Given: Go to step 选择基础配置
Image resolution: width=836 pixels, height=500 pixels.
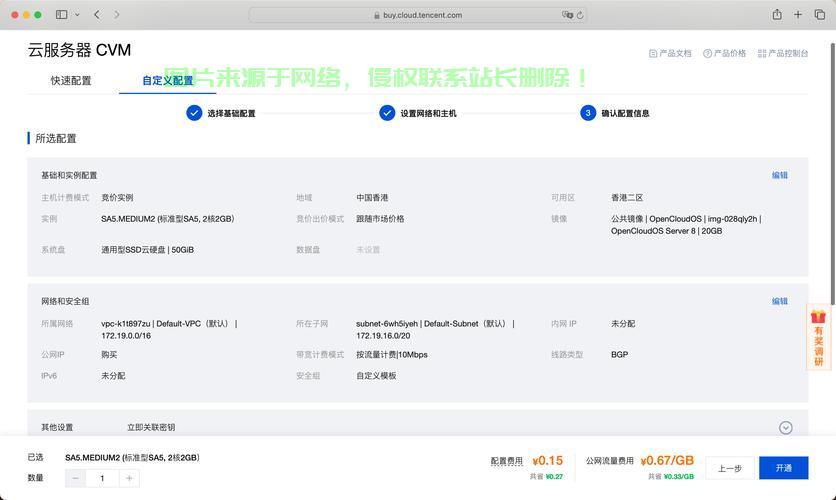Looking at the screenshot, I should (221, 113).
